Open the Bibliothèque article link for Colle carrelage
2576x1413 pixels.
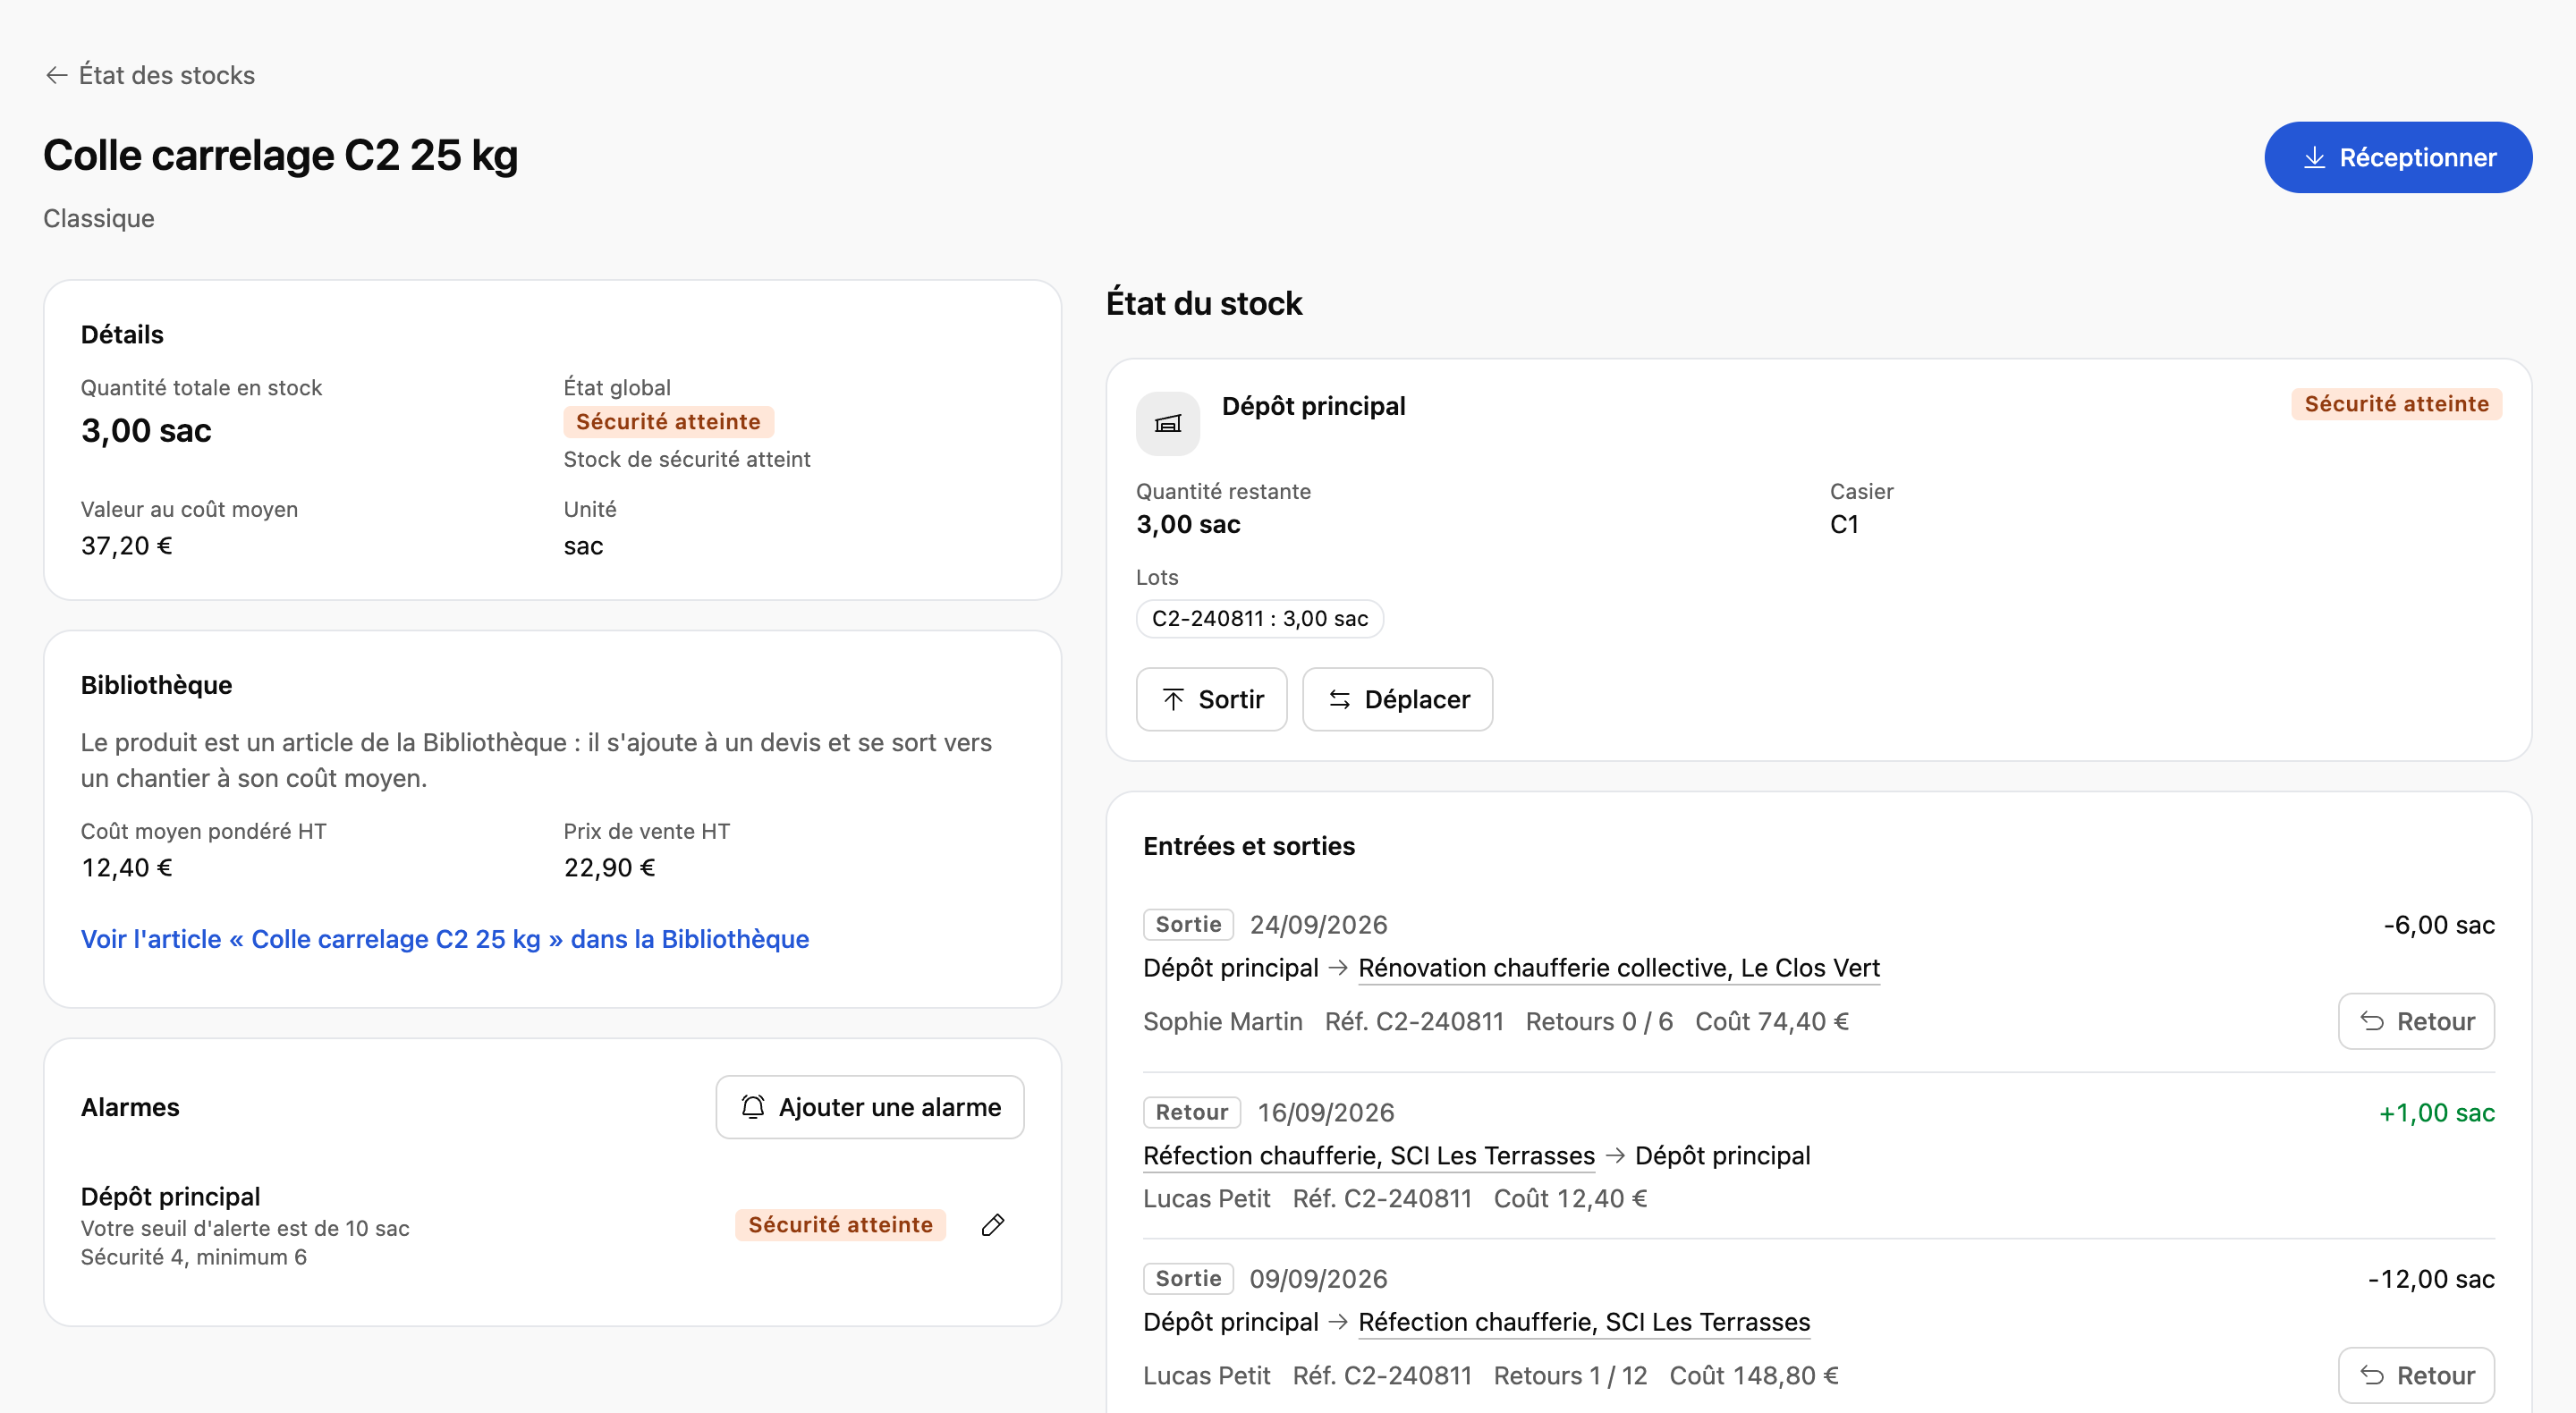445,939
